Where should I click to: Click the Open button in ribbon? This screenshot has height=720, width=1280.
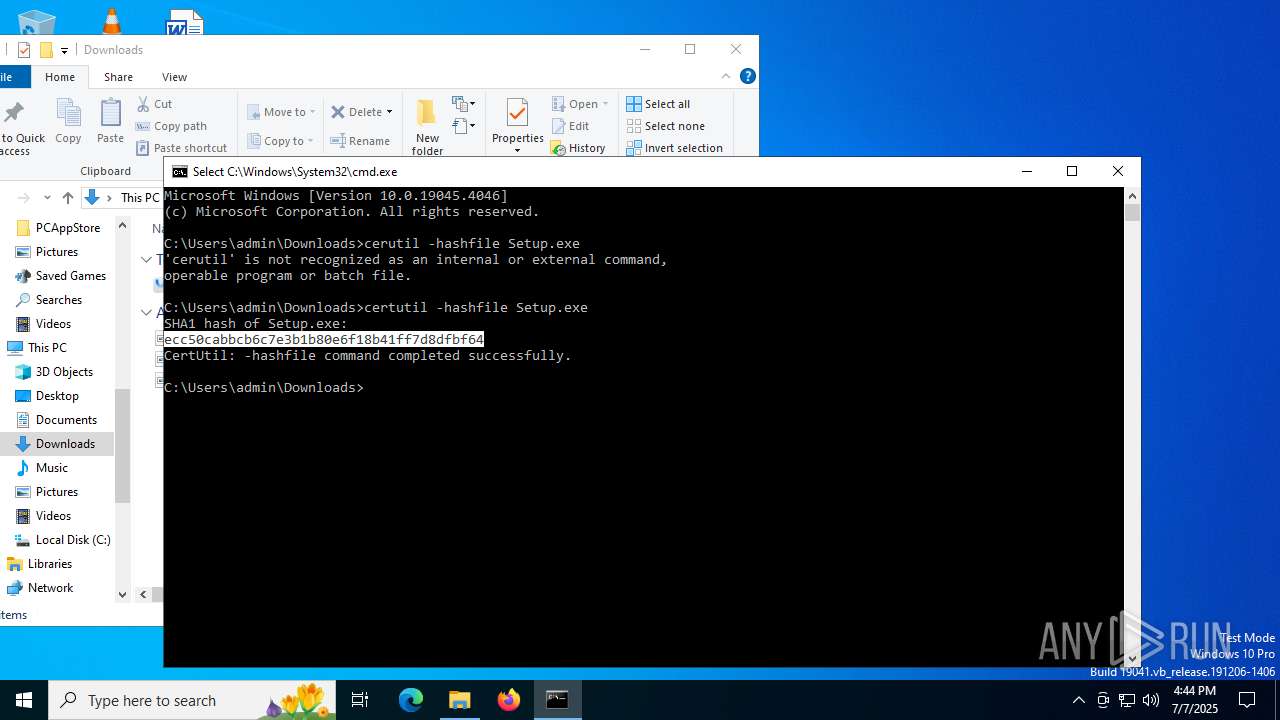click(575, 104)
